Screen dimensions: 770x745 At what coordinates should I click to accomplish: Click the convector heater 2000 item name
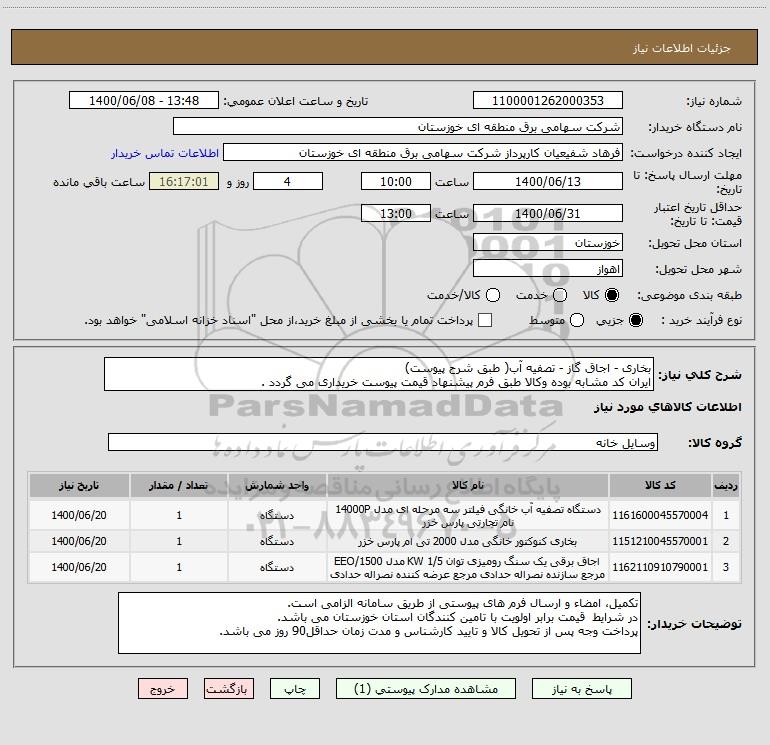(468, 541)
